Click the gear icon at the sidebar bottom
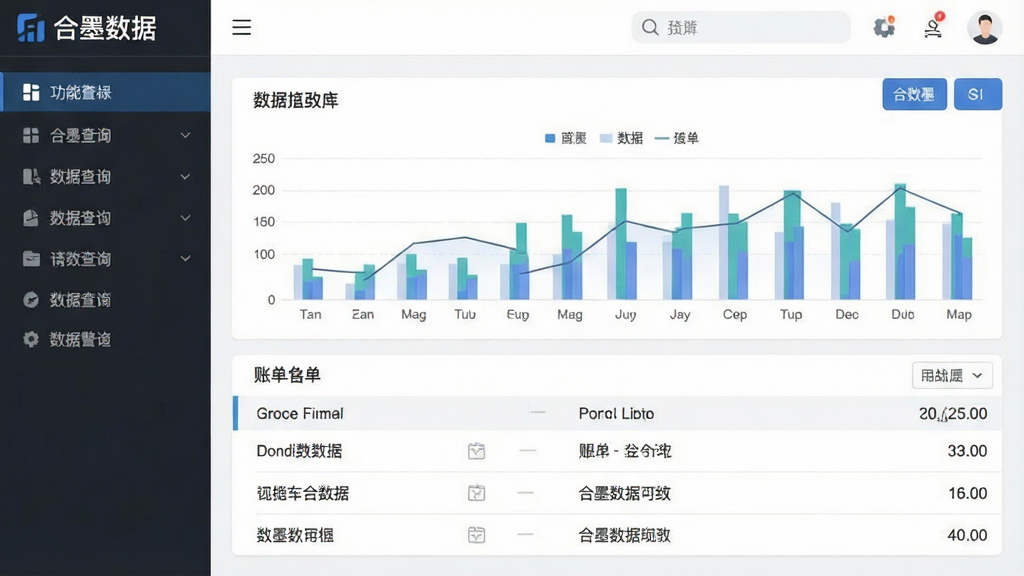The width and height of the screenshot is (1024, 576). [x=31, y=340]
